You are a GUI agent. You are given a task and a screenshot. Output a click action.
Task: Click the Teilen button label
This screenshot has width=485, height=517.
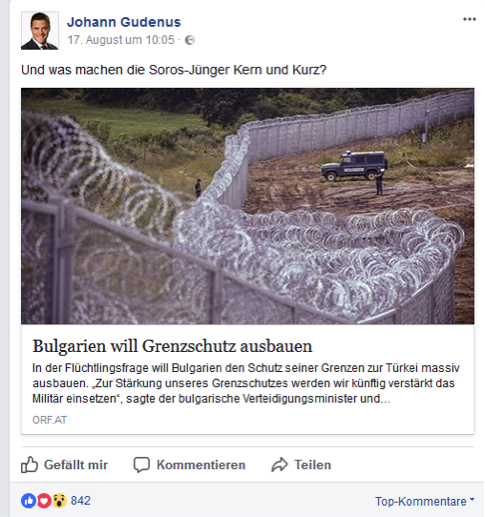point(313,465)
